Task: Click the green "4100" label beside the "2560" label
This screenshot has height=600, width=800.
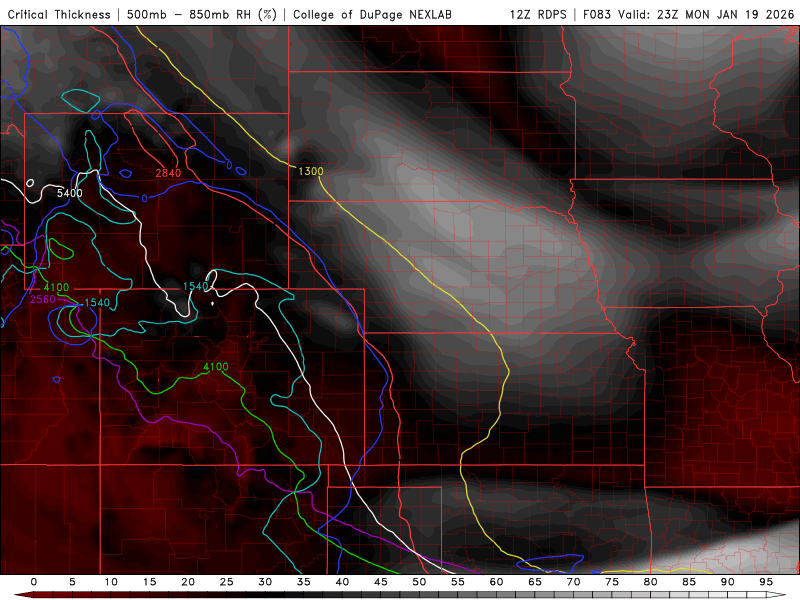Action: pyautogui.click(x=56, y=287)
